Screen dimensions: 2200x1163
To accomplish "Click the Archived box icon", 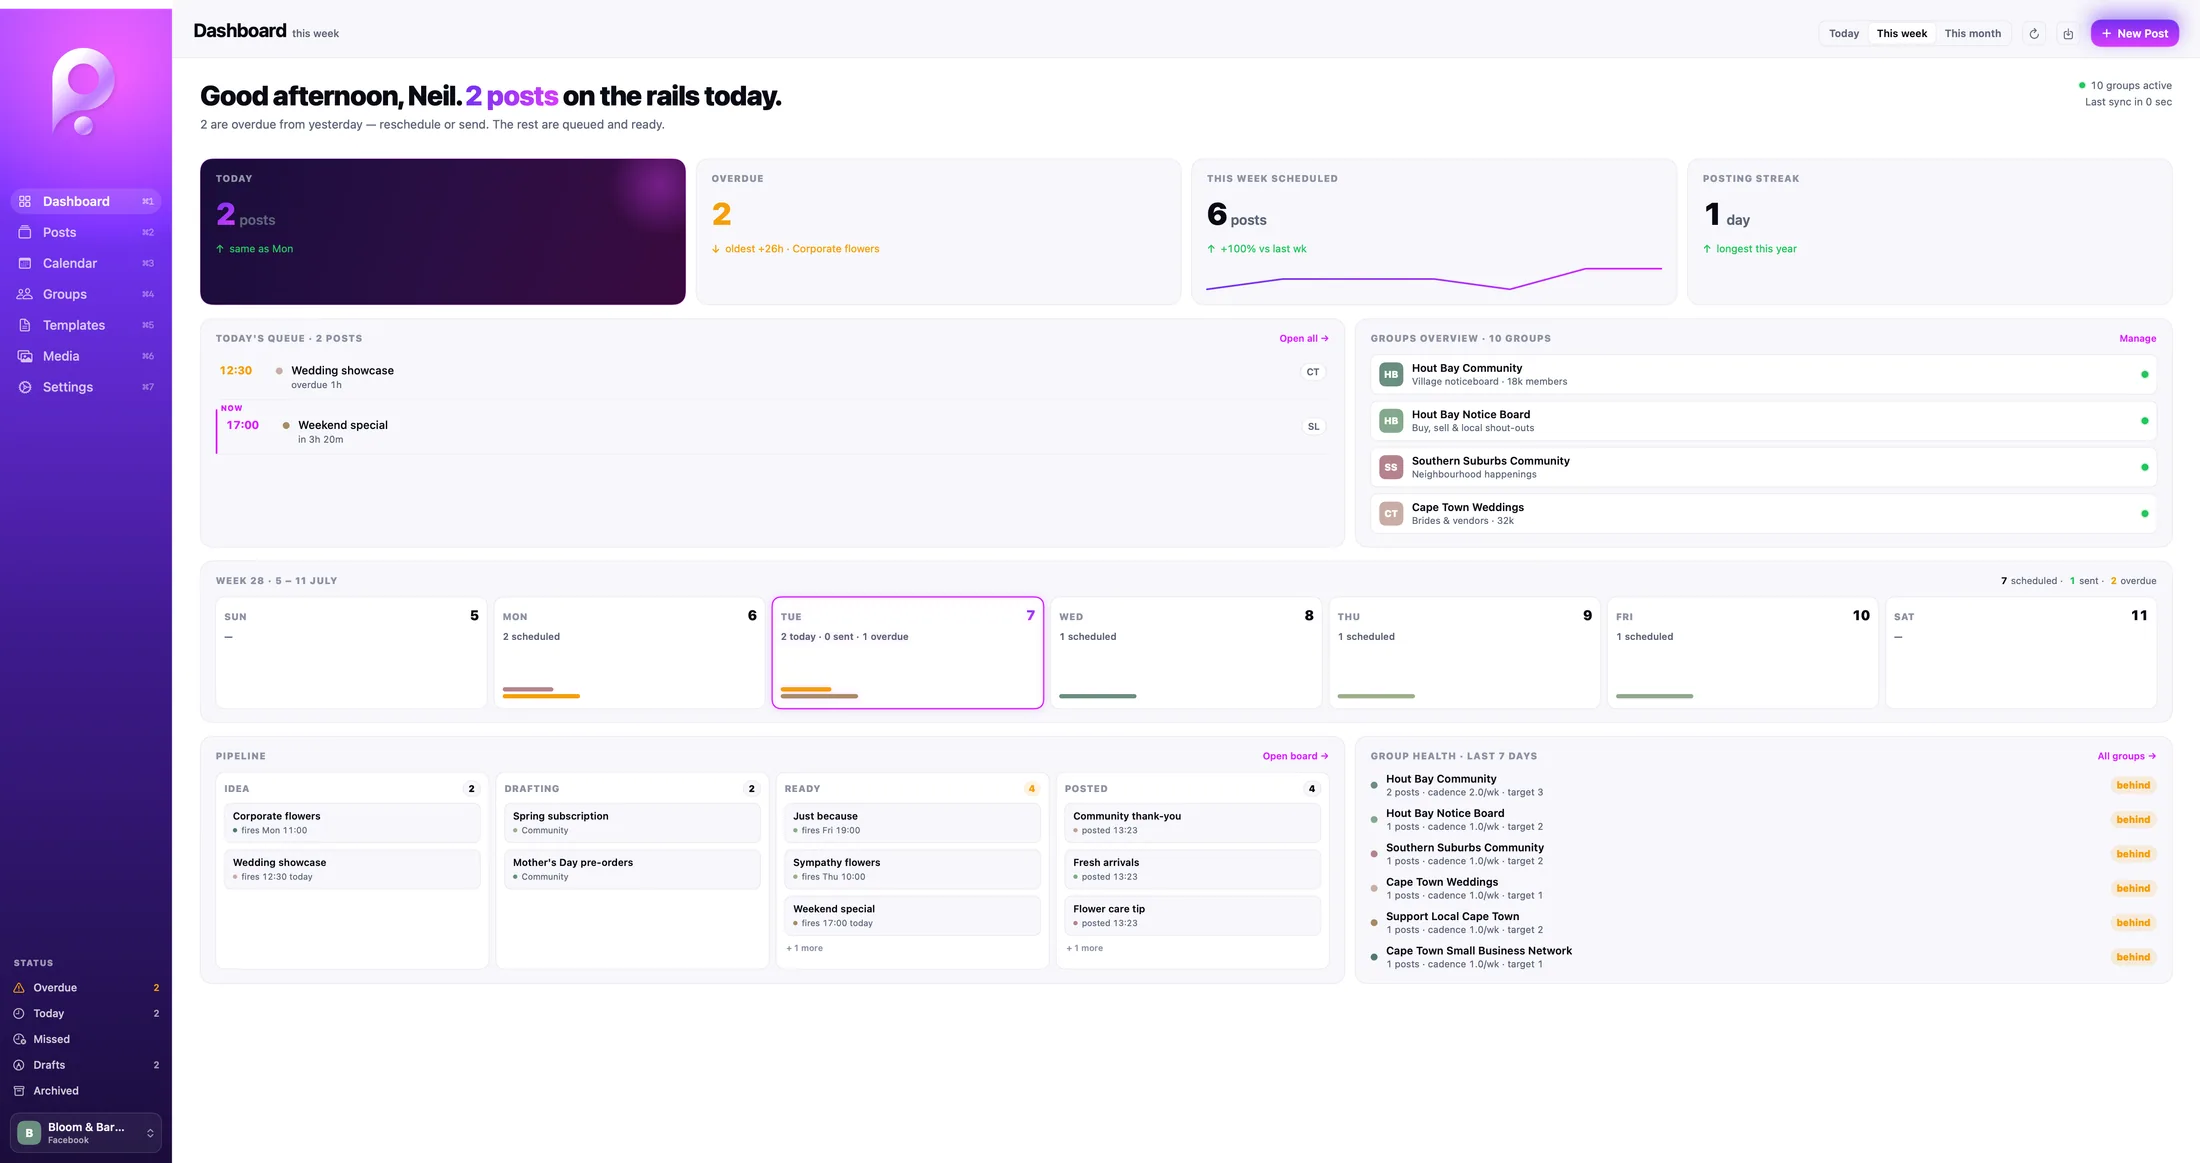I will [x=19, y=1091].
